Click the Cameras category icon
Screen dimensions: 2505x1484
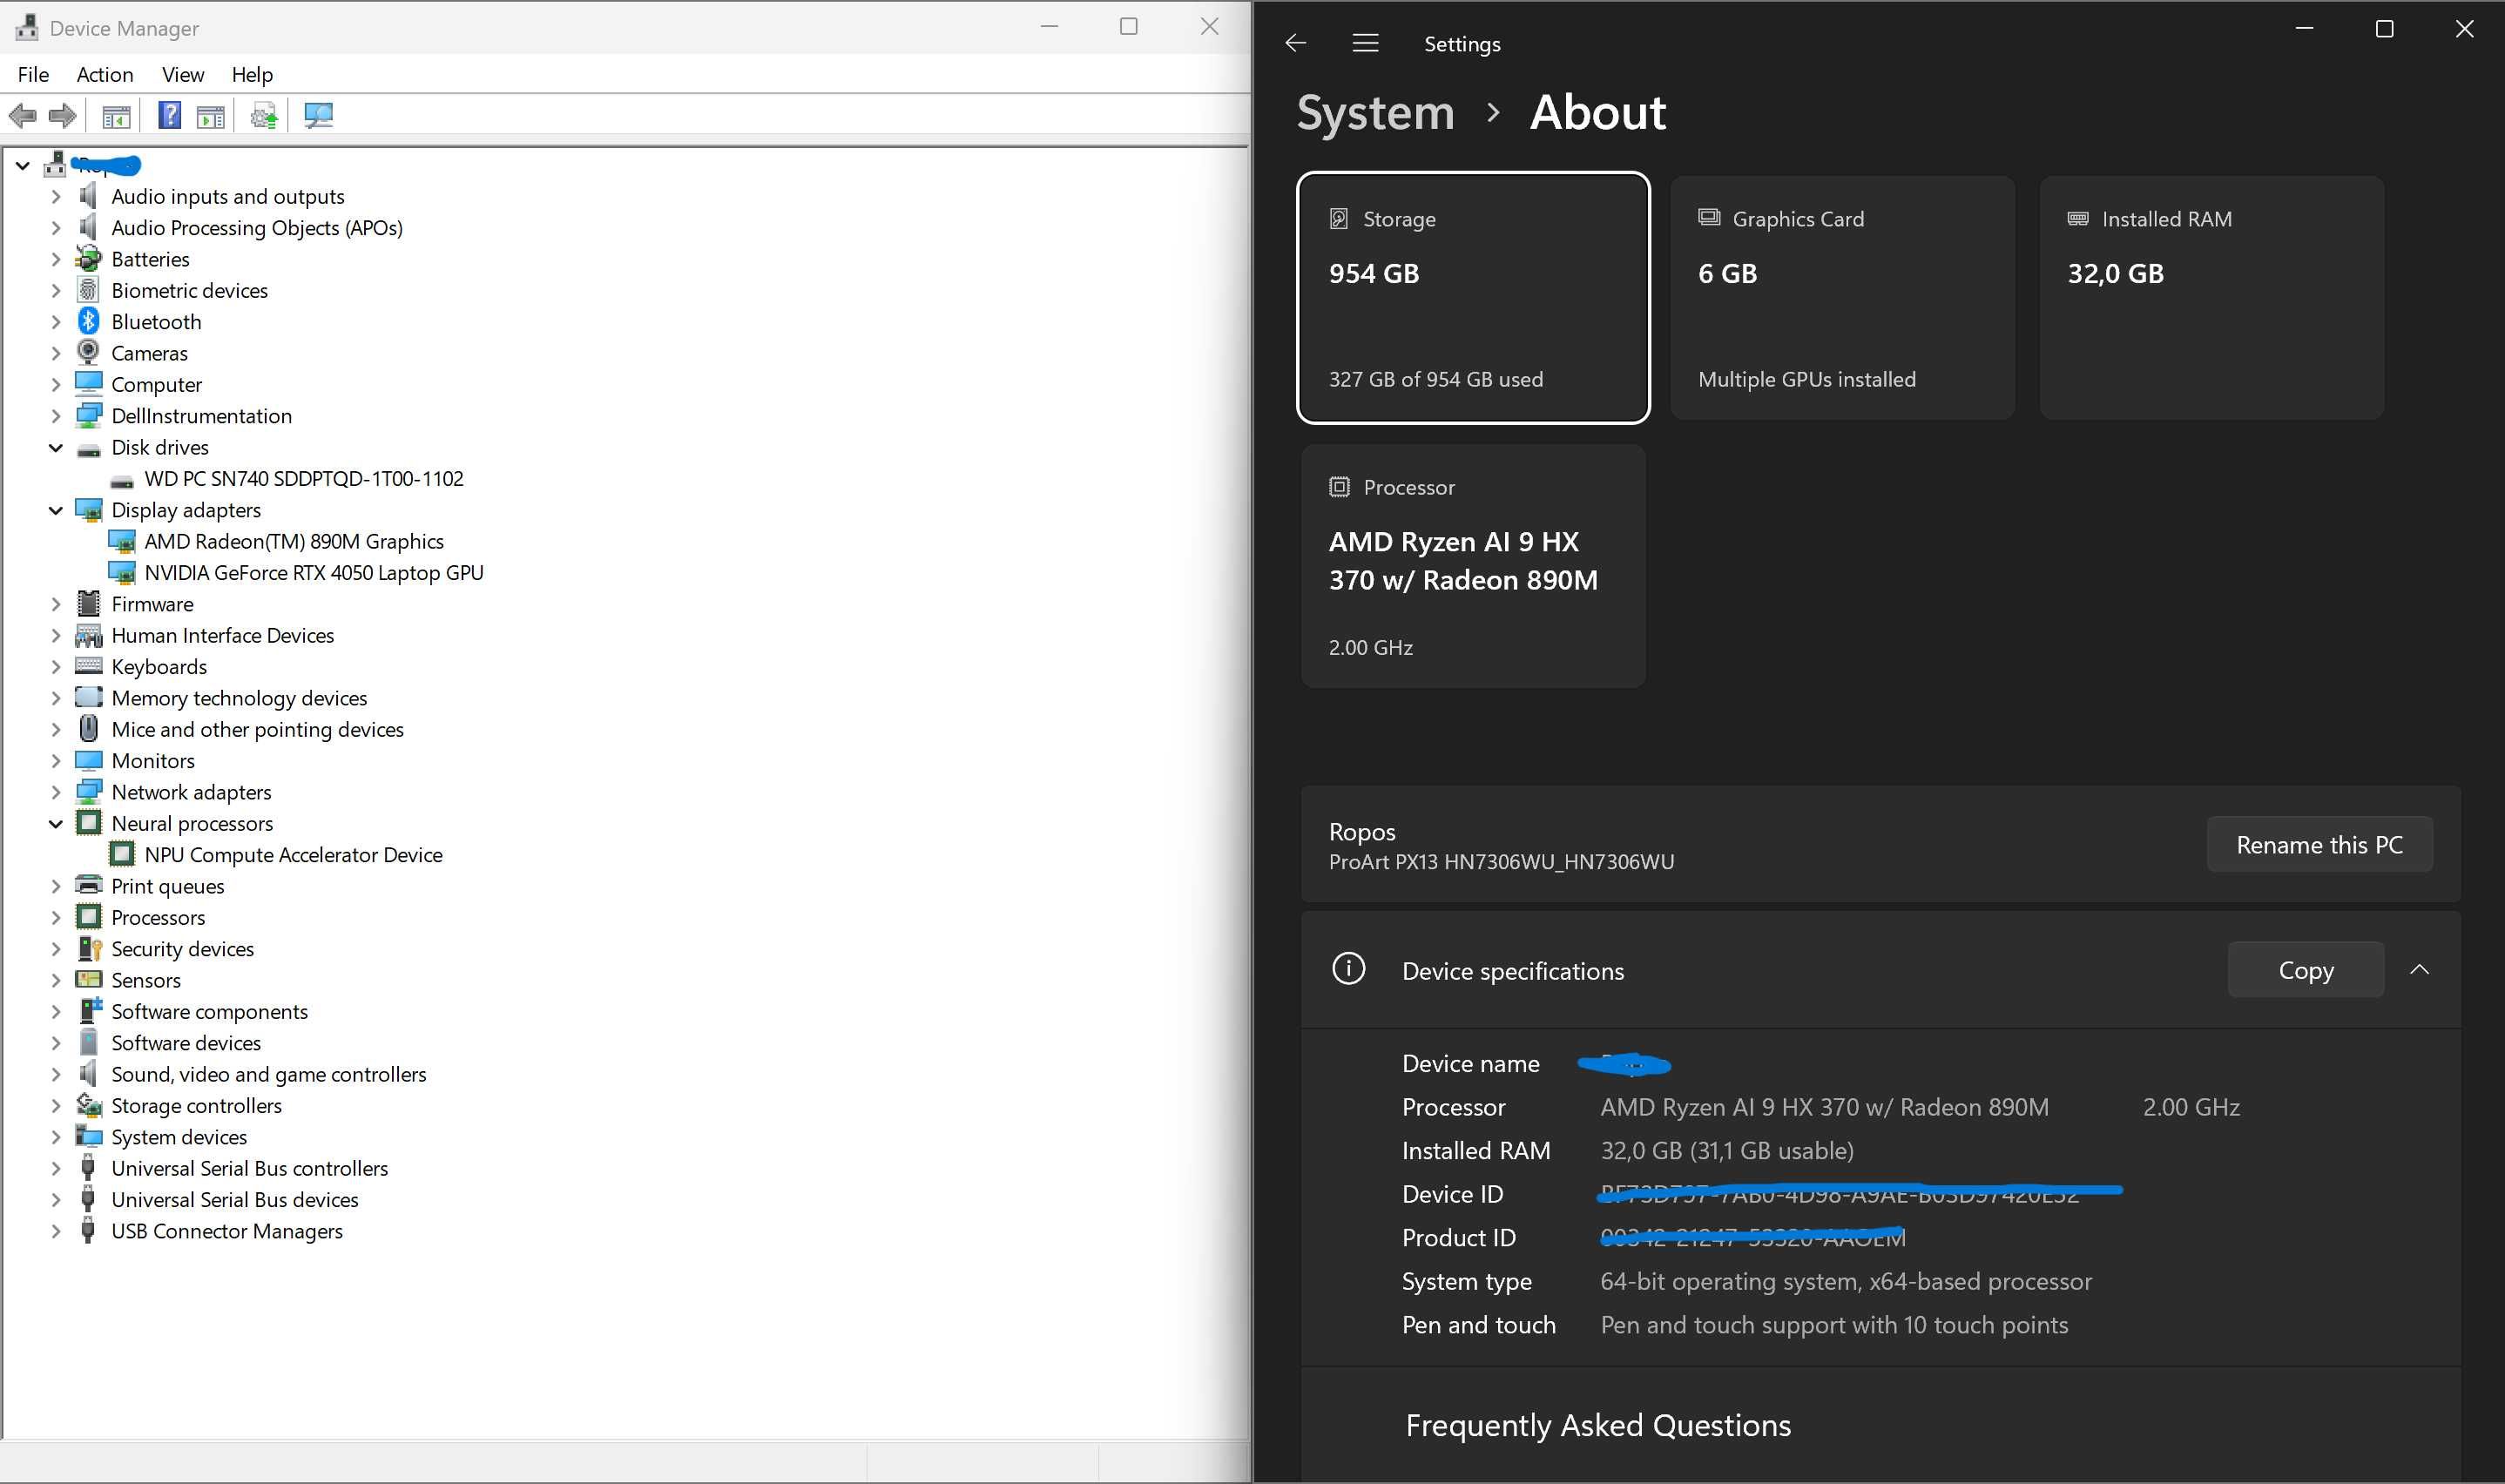(x=88, y=352)
